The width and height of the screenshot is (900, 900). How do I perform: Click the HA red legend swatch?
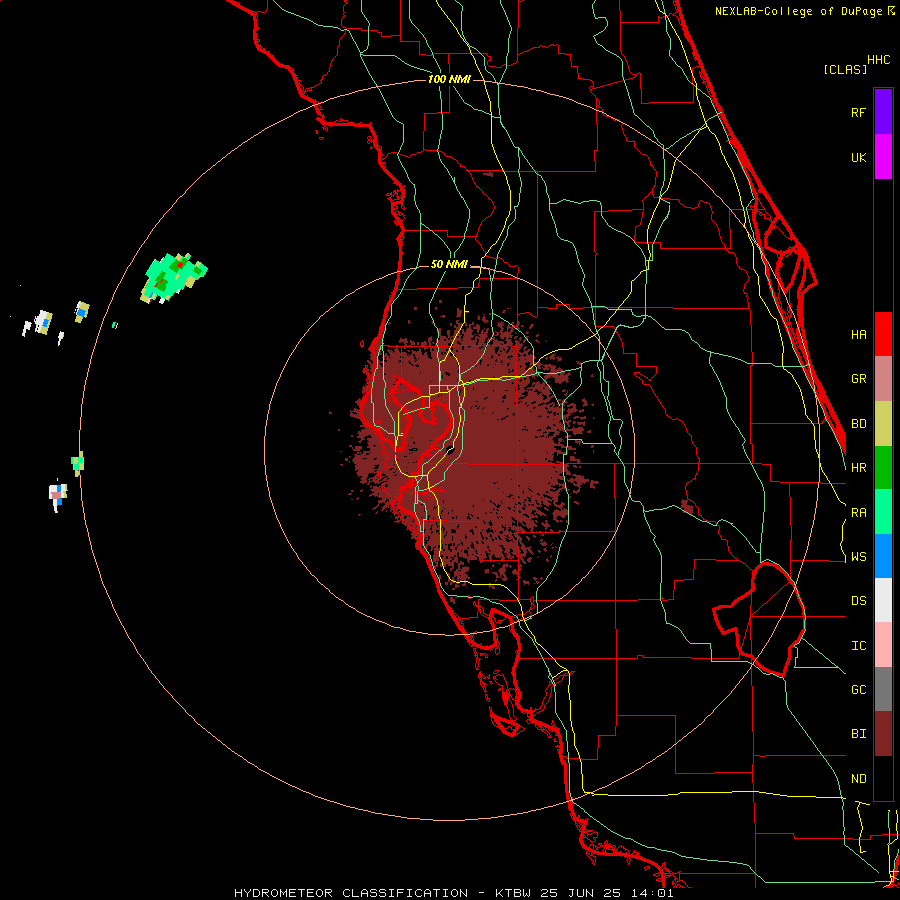click(x=883, y=334)
